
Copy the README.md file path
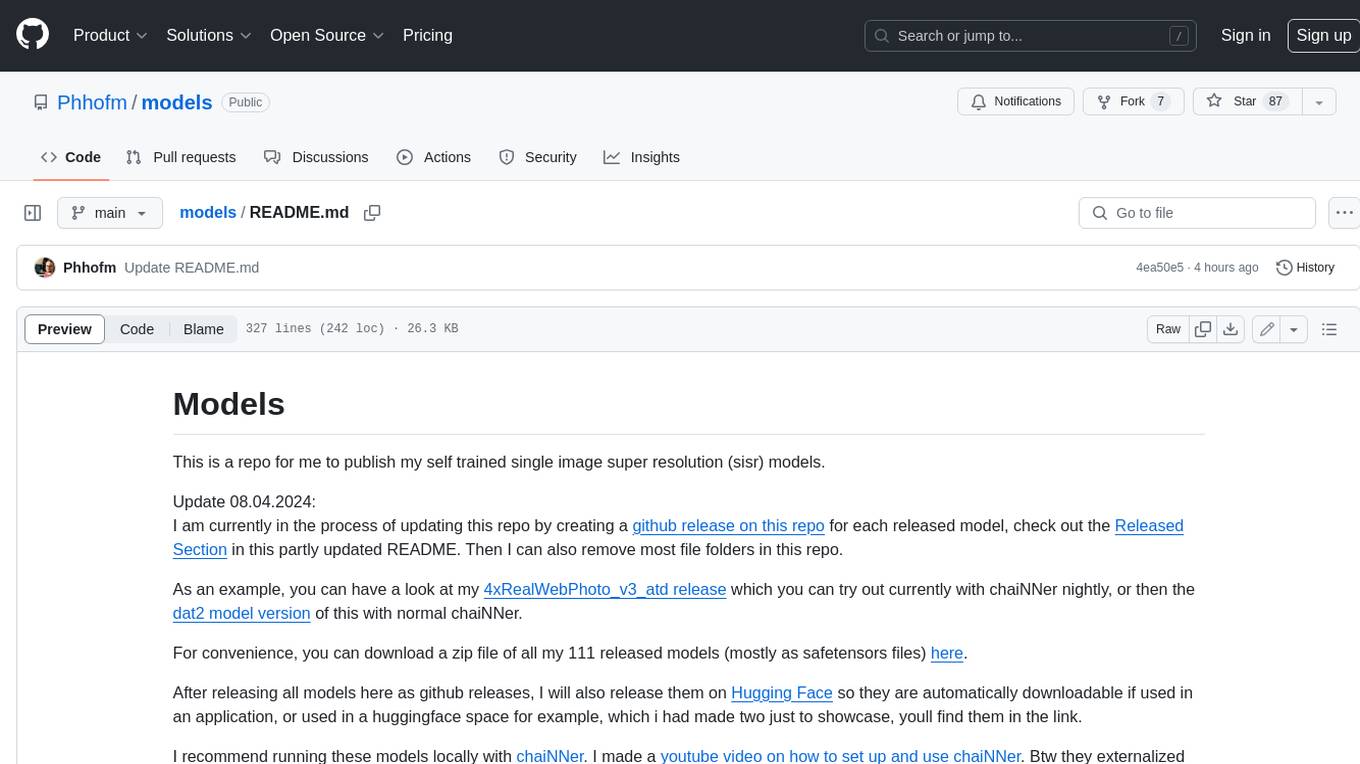coord(372,213)
